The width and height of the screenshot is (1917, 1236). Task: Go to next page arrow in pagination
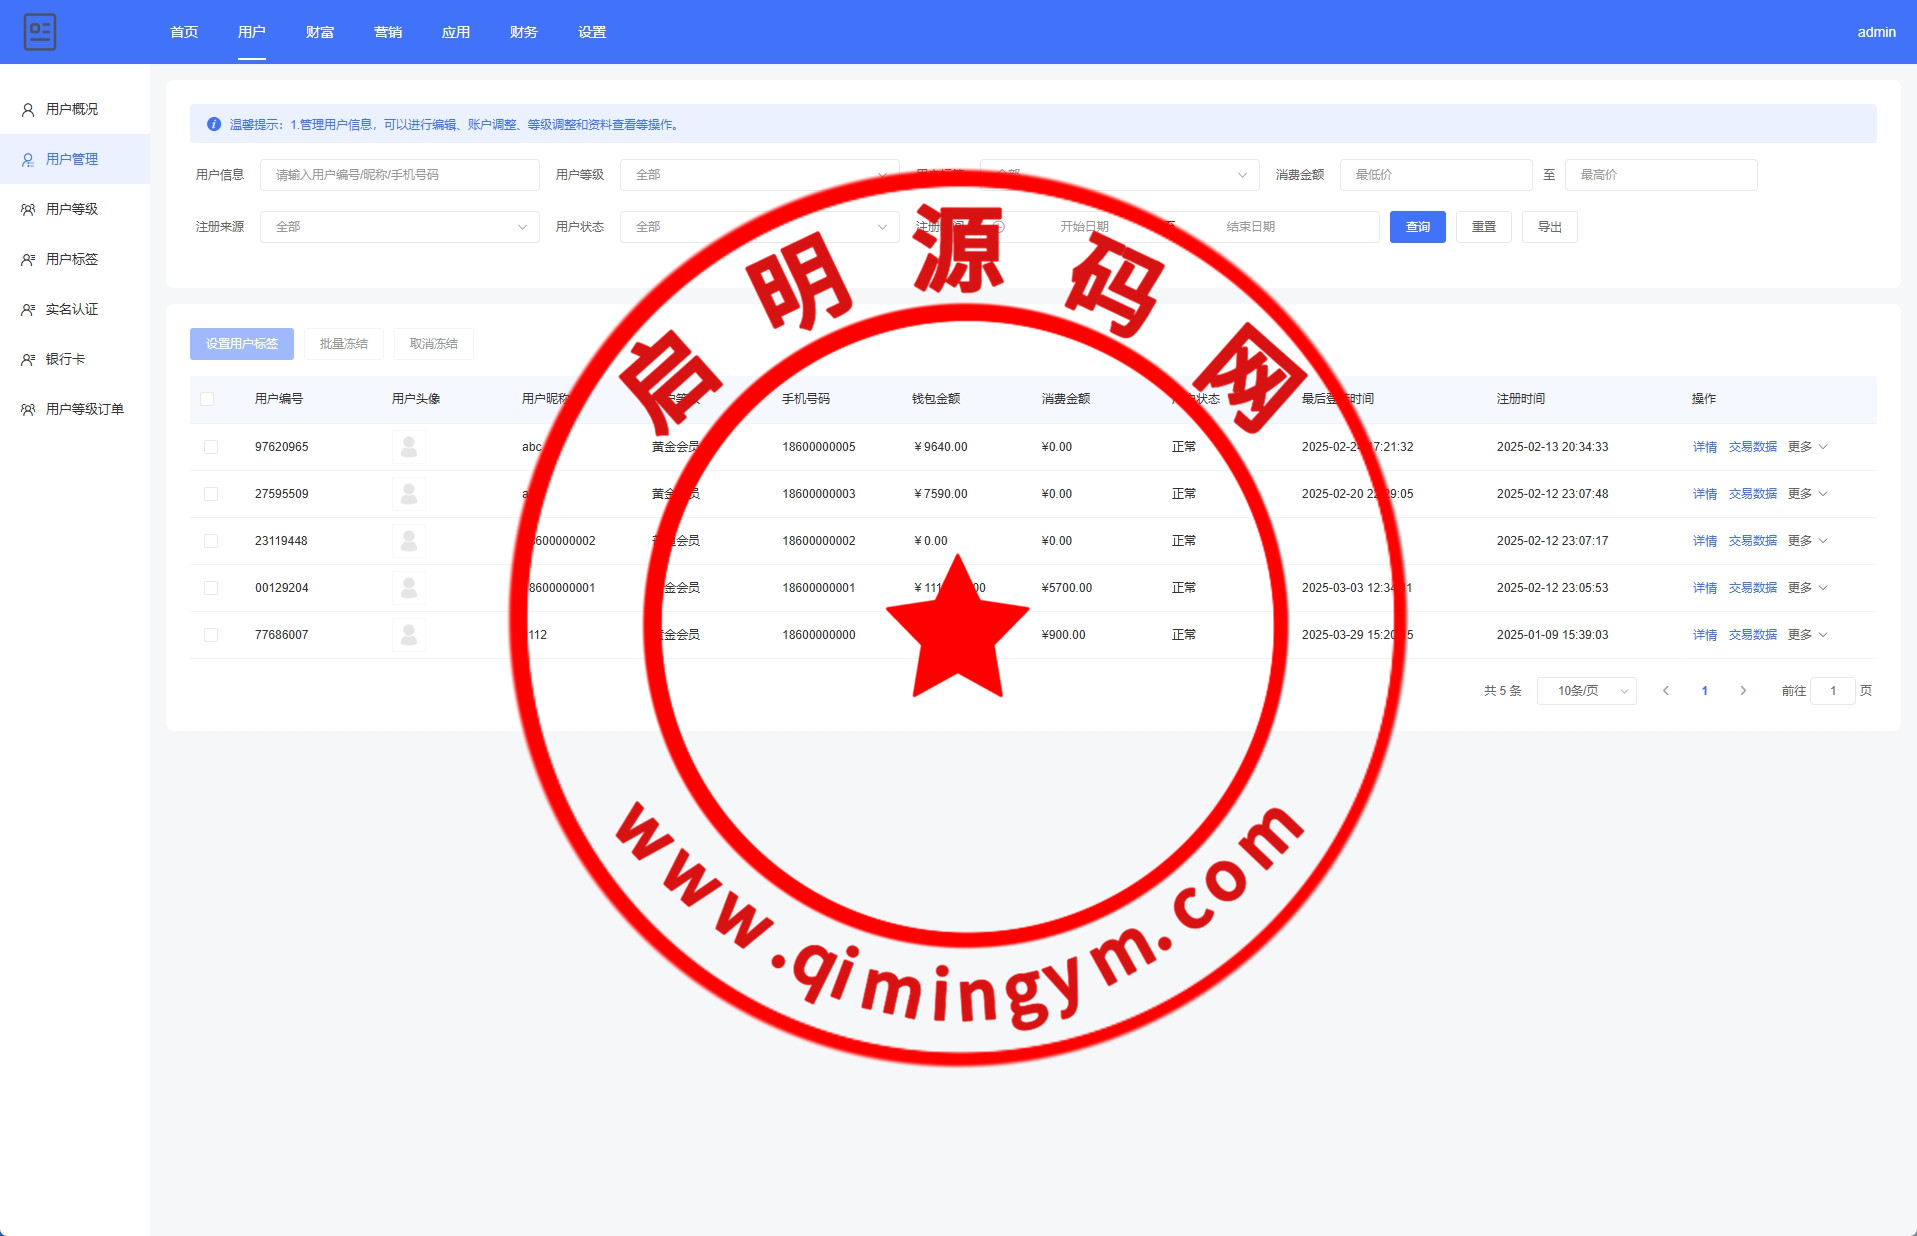pos(1743,691)
